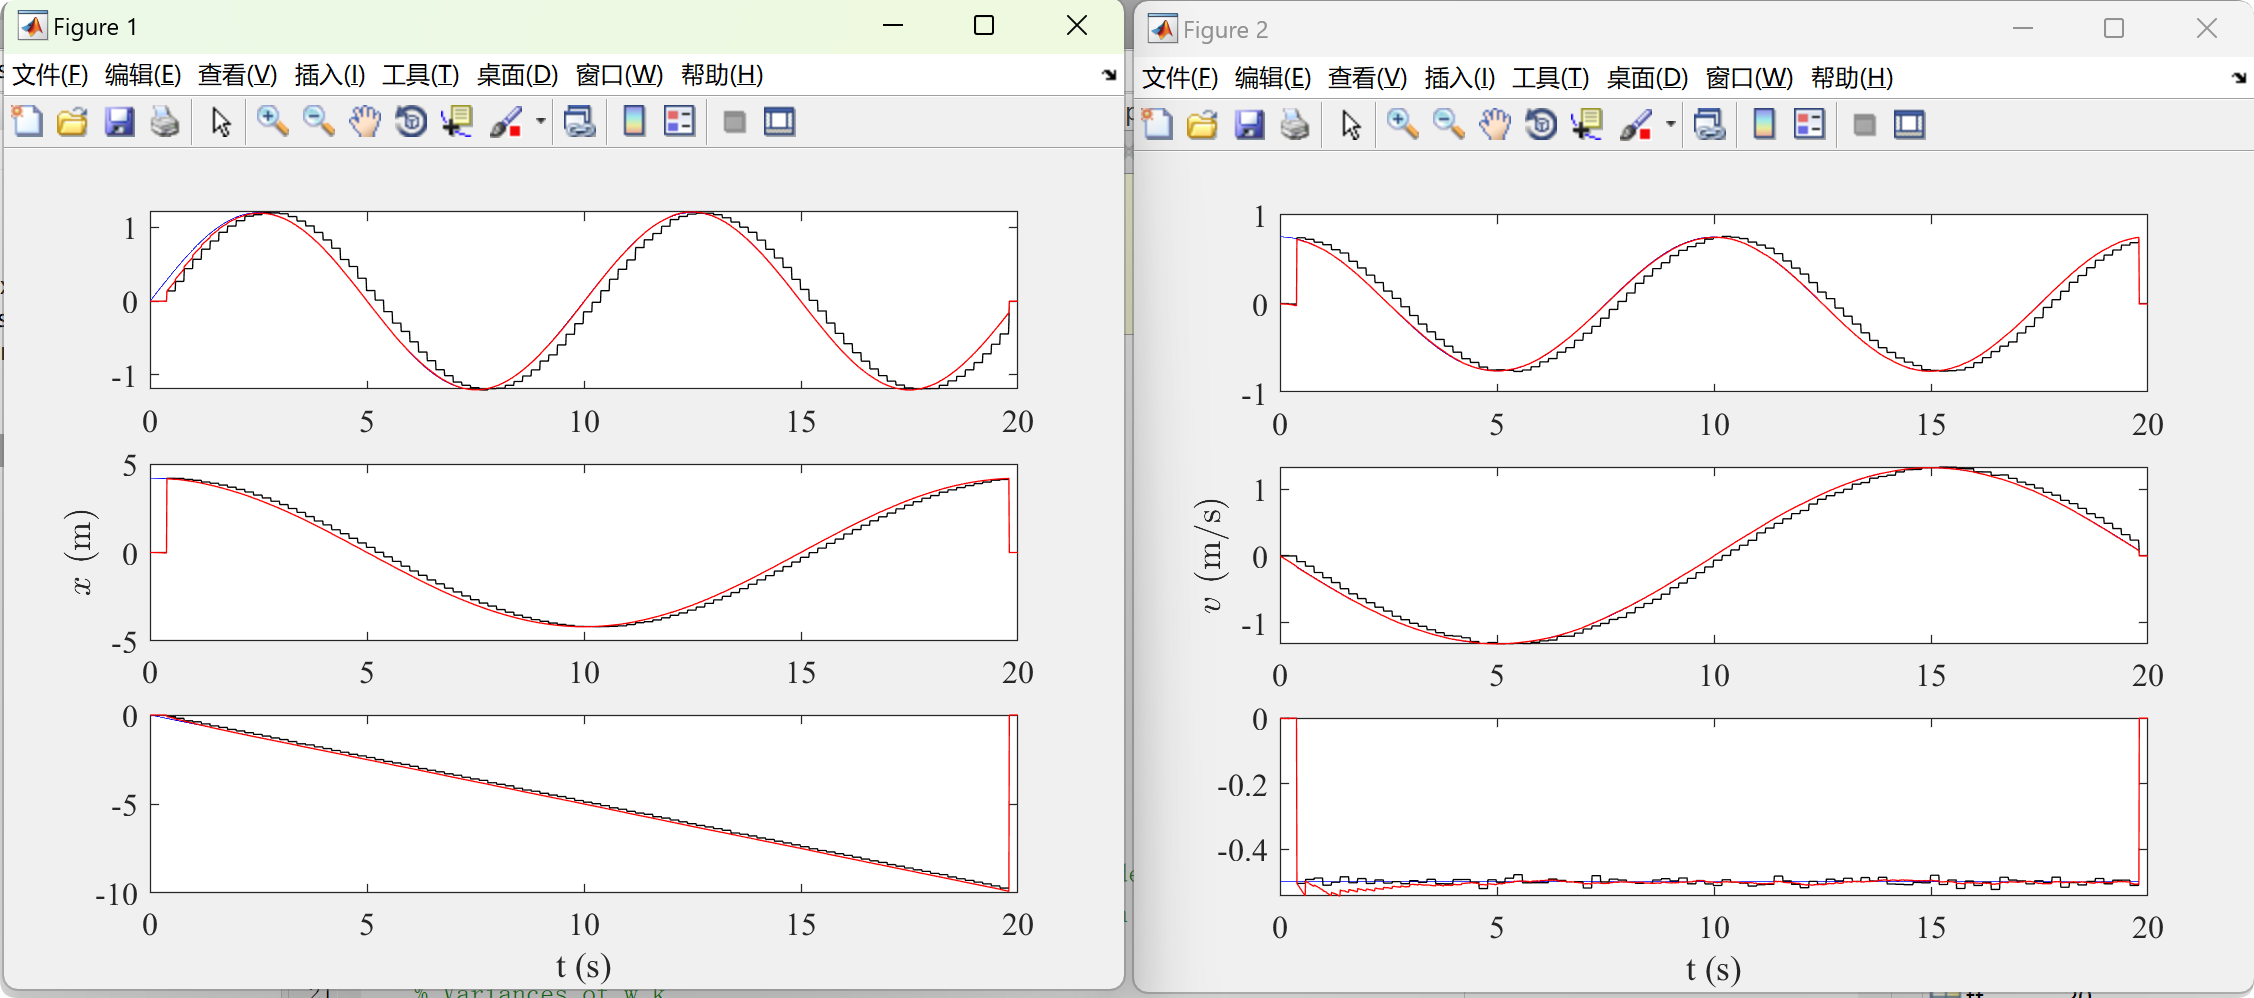Show Plot Tools and dock icon Figure 1

(779, 122)
